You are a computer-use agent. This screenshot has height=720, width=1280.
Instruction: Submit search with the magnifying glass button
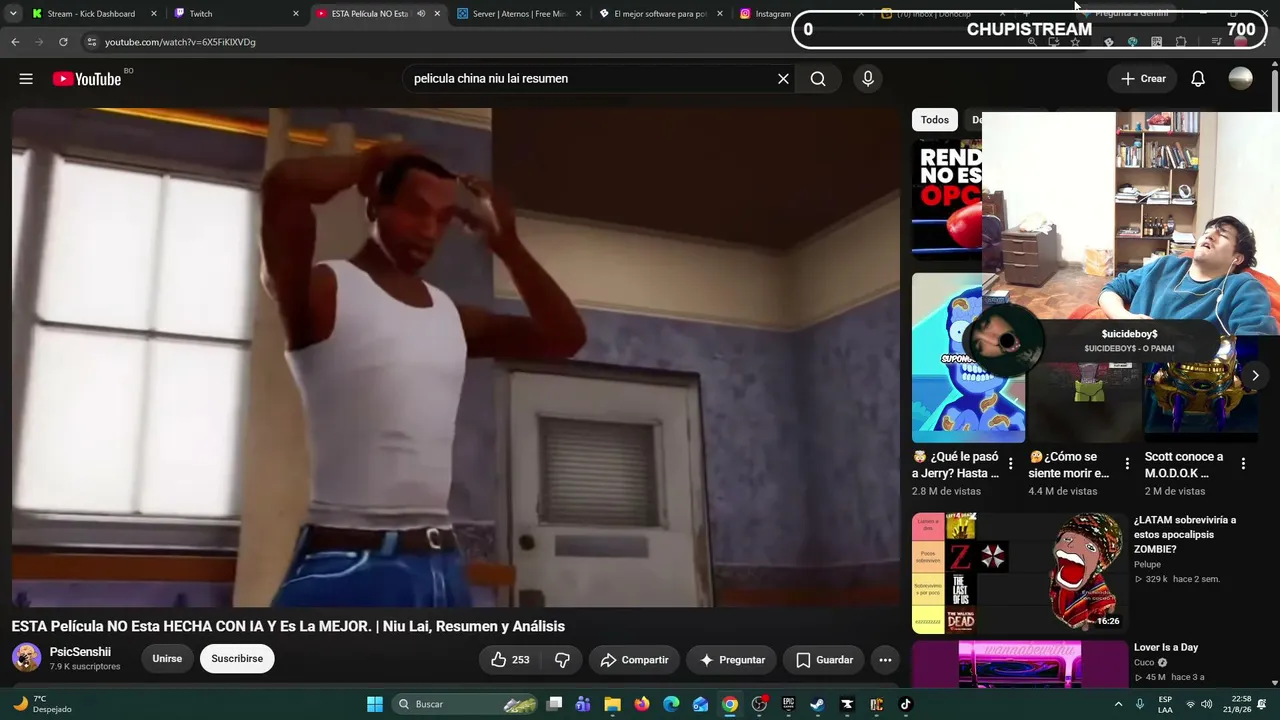(818, 79)
